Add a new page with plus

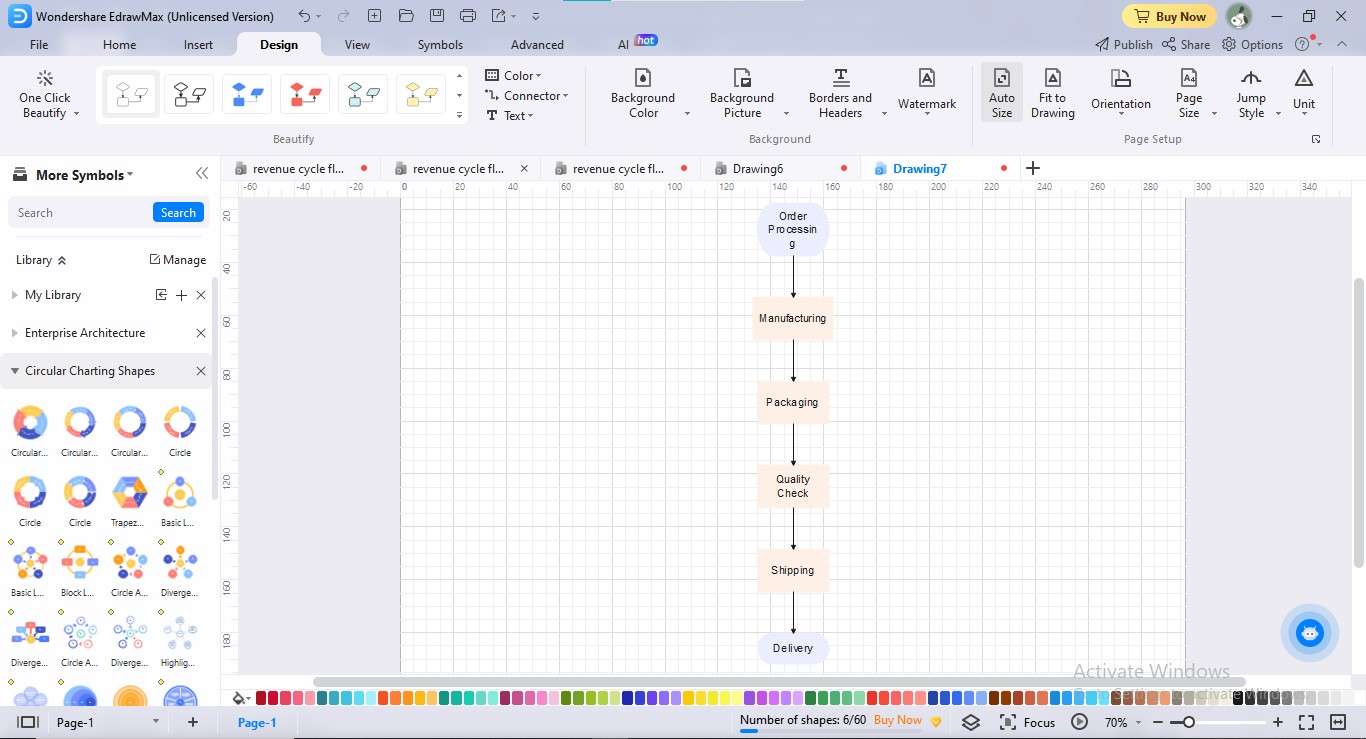click(193, 722)
